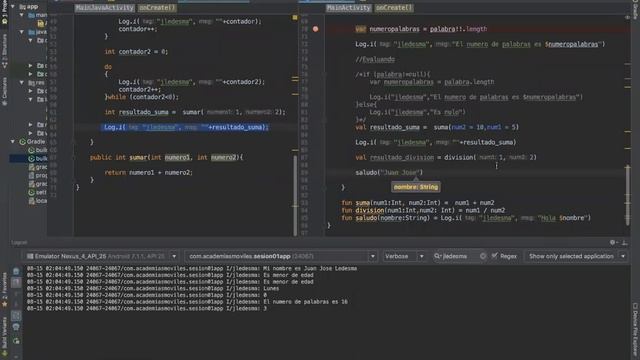Collapse the app module node

coord(13,7)
